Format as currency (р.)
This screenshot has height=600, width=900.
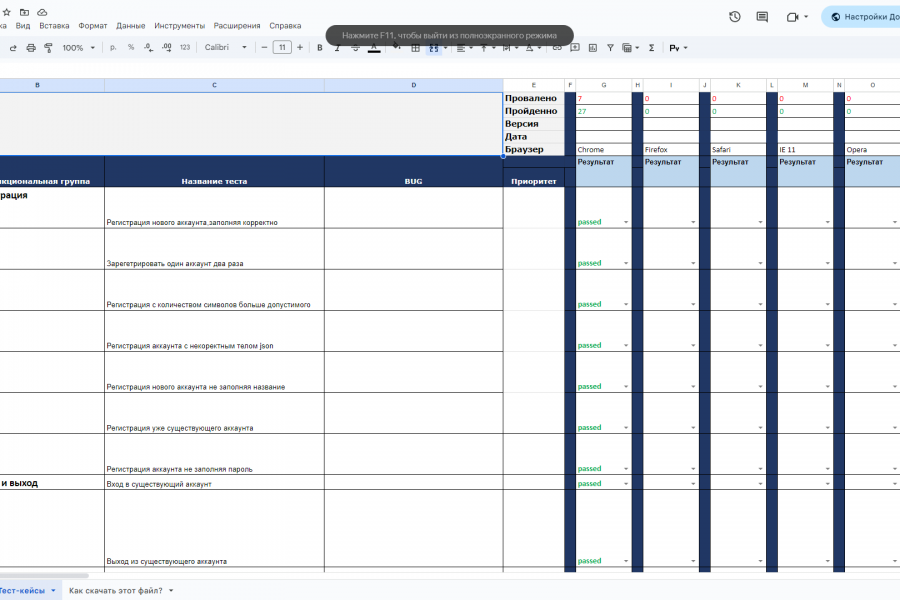coord(113,48)
